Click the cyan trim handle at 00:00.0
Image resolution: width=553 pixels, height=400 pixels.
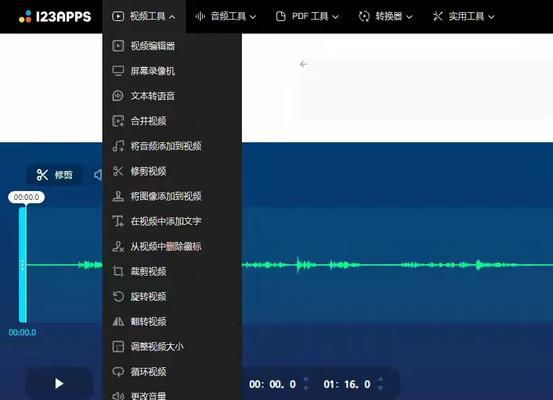tap(23, 265)
